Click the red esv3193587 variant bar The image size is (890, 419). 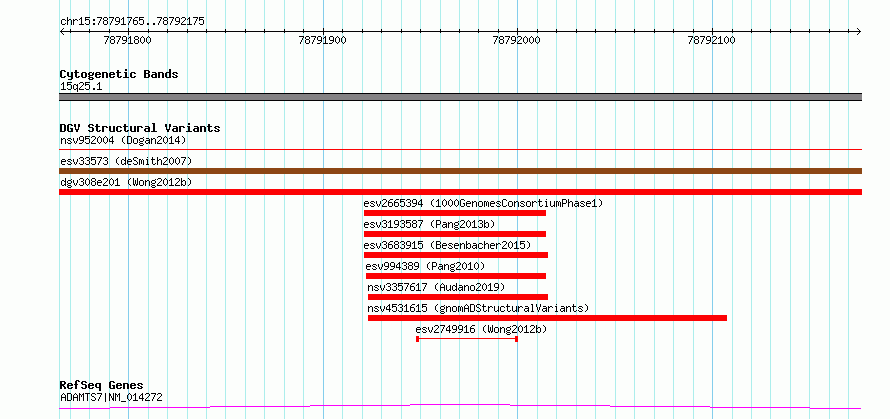[x=455, y=234]
